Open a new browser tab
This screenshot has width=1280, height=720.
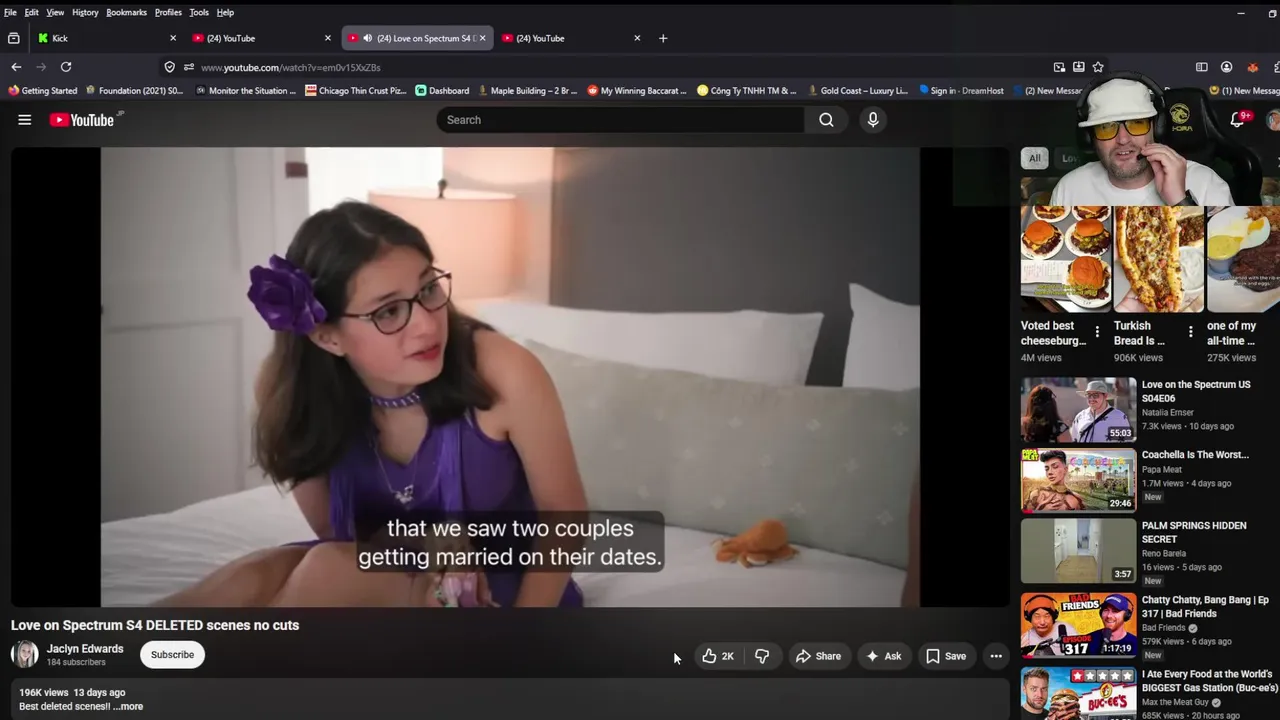click(x=662, y=38)
